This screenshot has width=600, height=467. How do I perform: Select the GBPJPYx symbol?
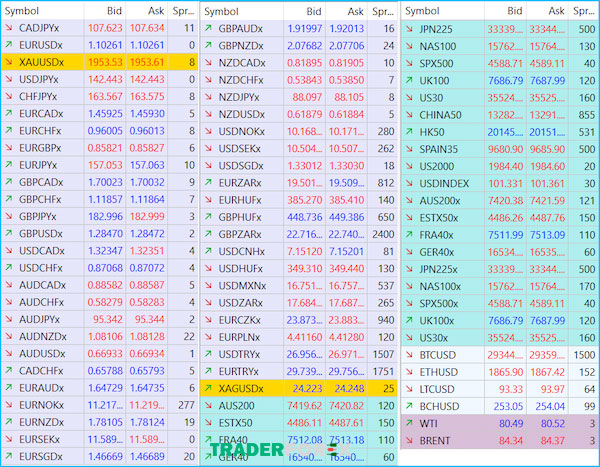[x=38, y=216]
